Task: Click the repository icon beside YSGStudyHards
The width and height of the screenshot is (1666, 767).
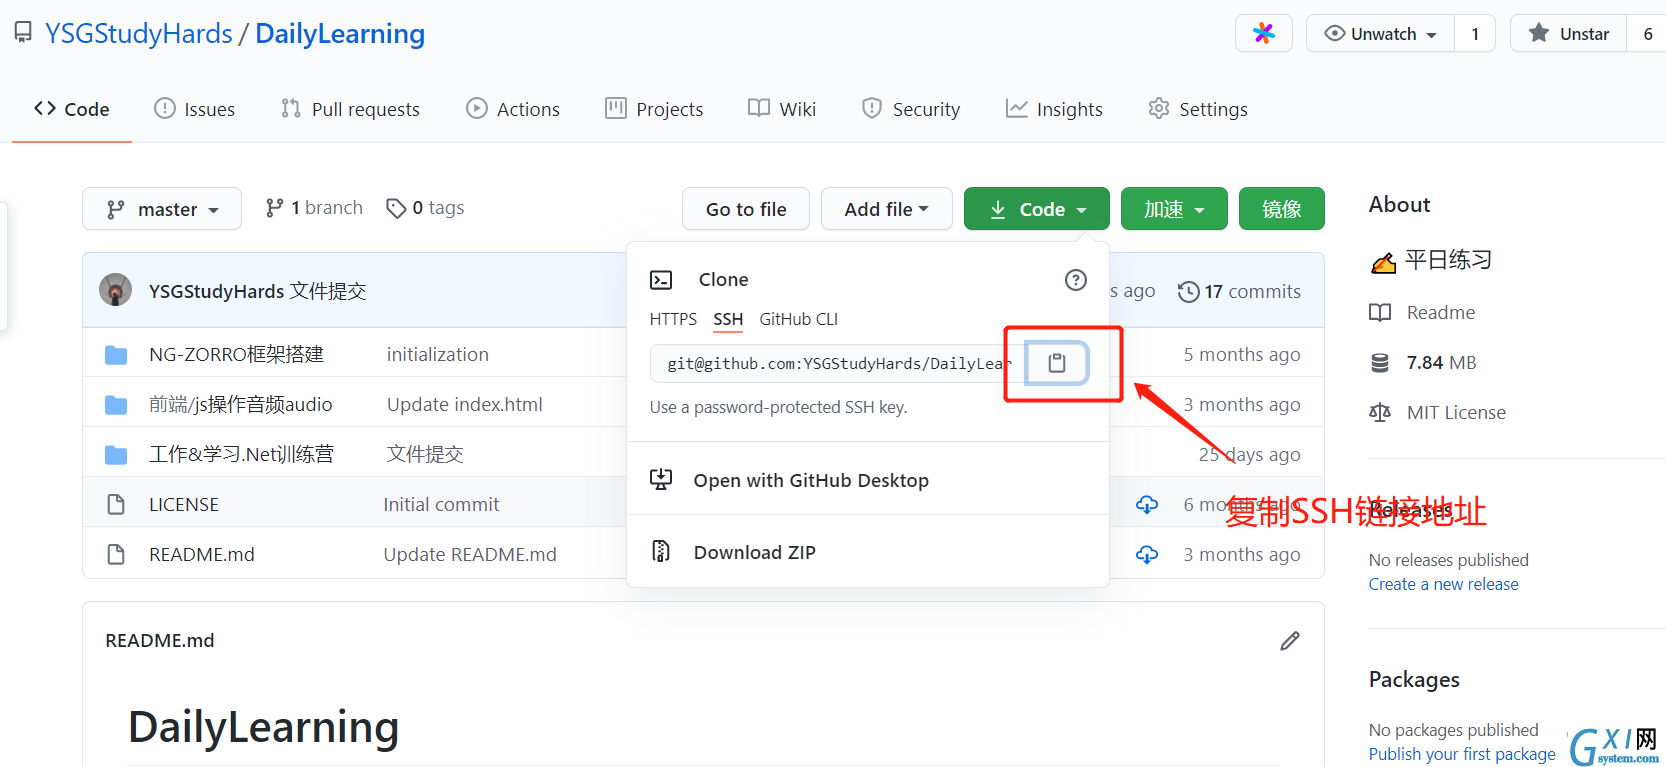Action: coord(23,33)
